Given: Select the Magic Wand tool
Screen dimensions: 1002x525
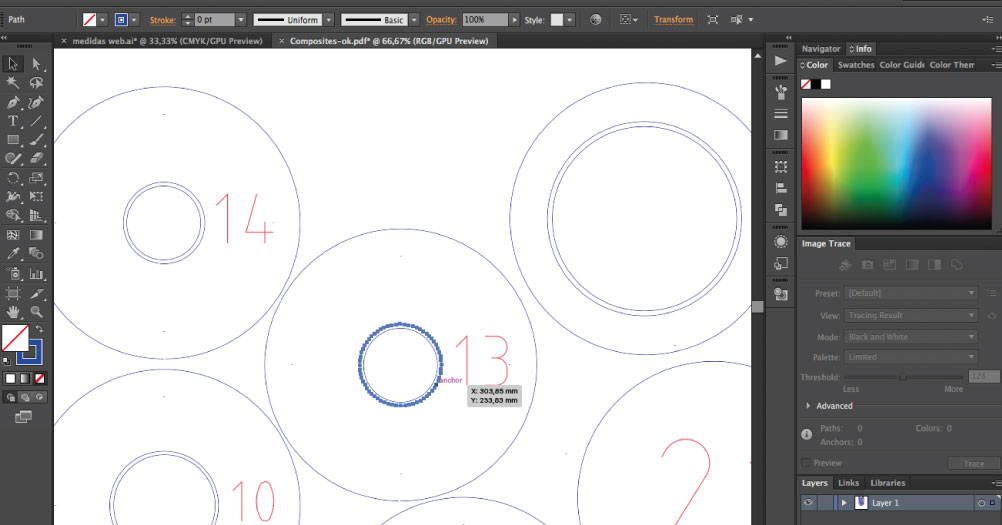Looking at the screenshot, I should point(13,83).
